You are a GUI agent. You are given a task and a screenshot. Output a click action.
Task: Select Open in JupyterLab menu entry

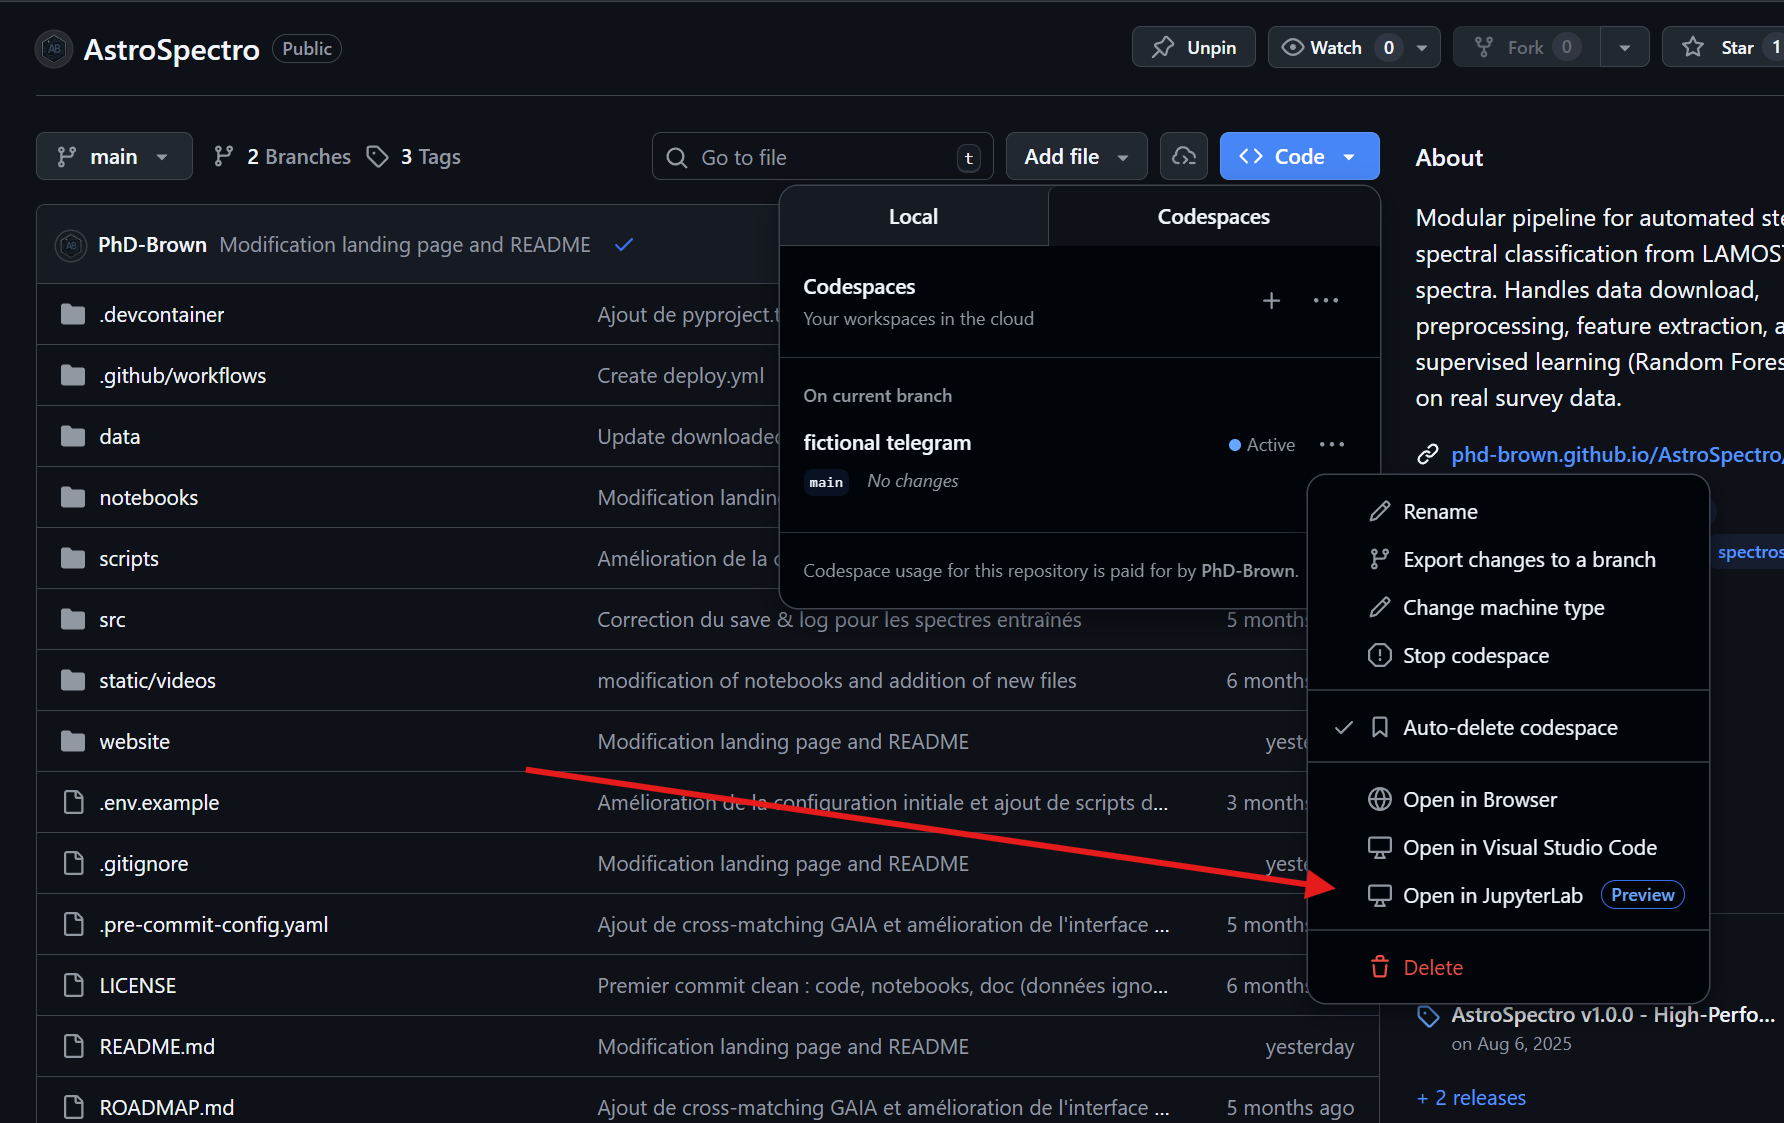click(x=1492, y=896)
